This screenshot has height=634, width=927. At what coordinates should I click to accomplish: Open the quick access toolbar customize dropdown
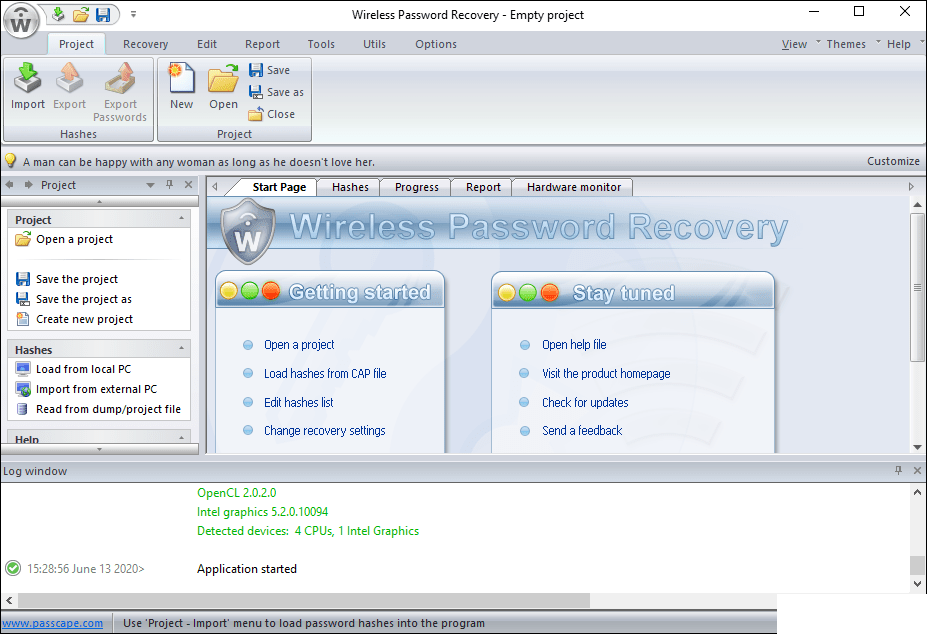click(134, 14)
